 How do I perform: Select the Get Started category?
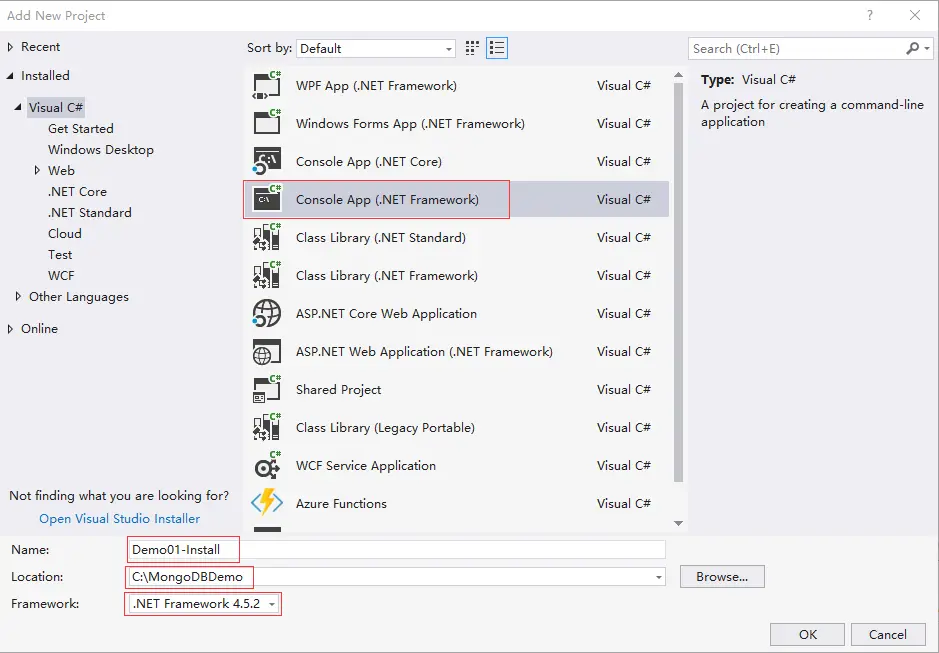click(81, 129)
